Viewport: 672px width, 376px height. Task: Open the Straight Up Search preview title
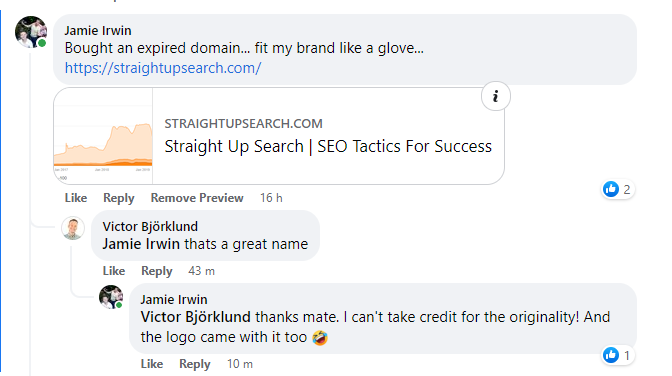coord(328,147)
